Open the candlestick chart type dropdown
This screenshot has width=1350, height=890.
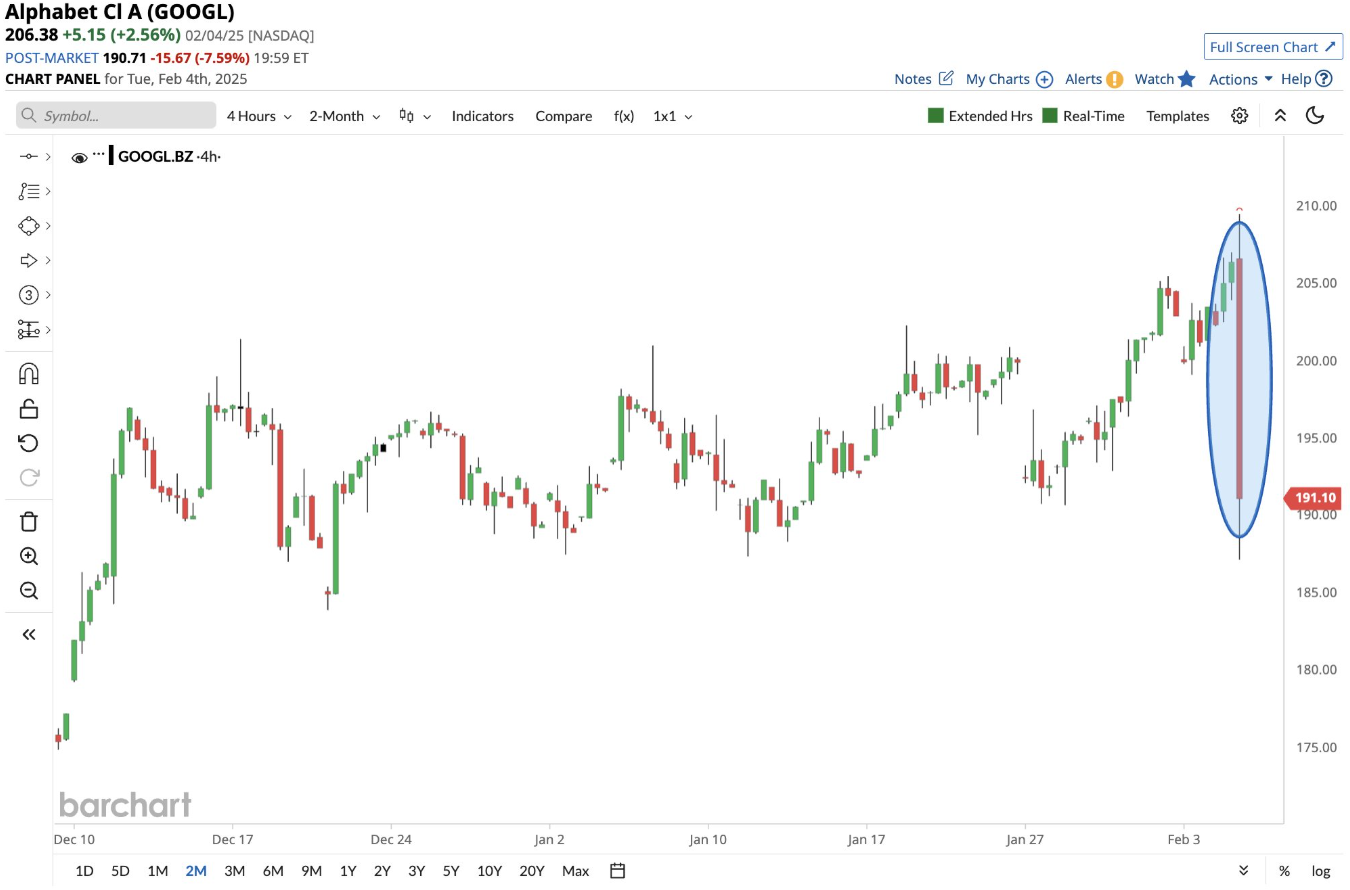tap(415, 116)
